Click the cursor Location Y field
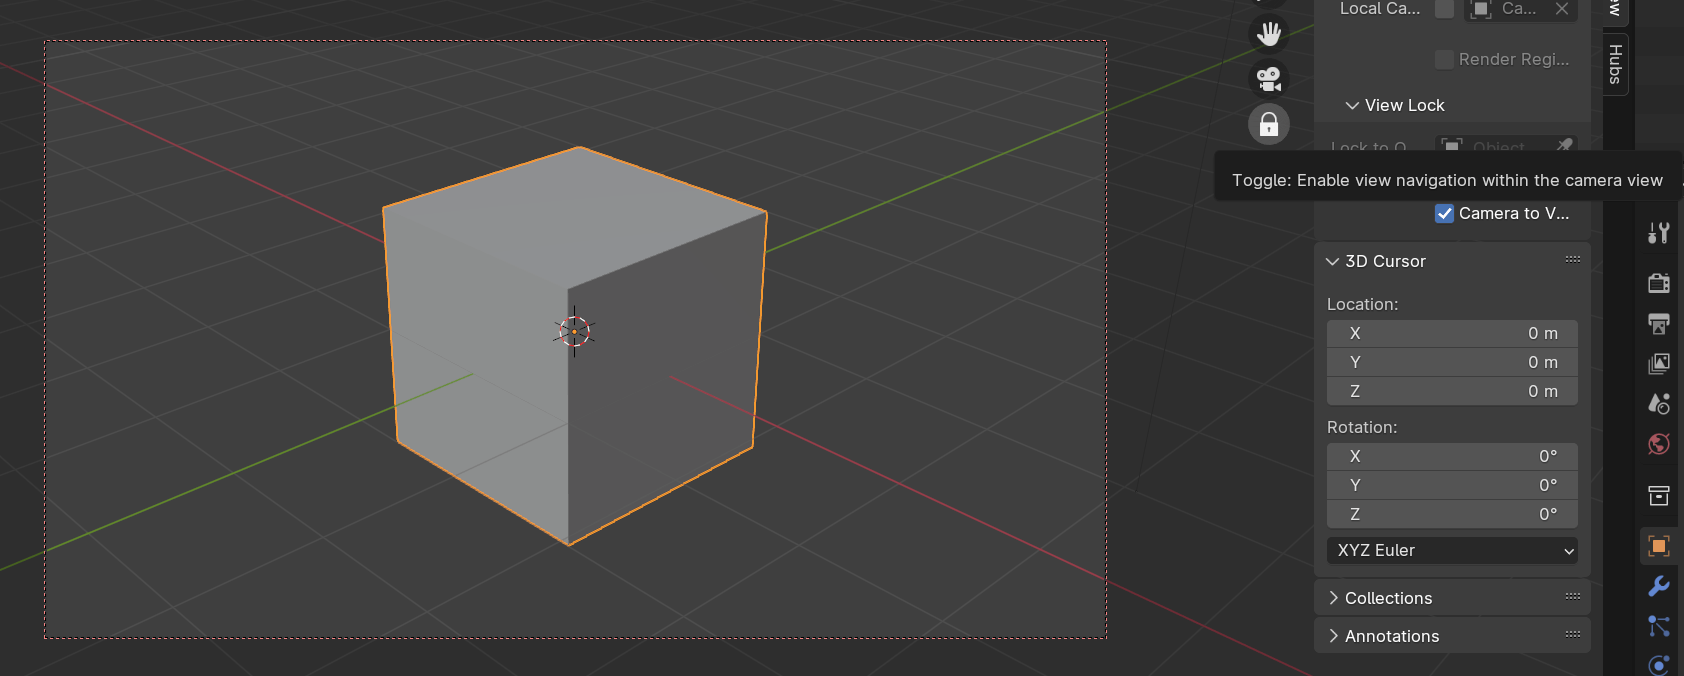Viewport: 1684px width, 676px height. [1452, 362]
